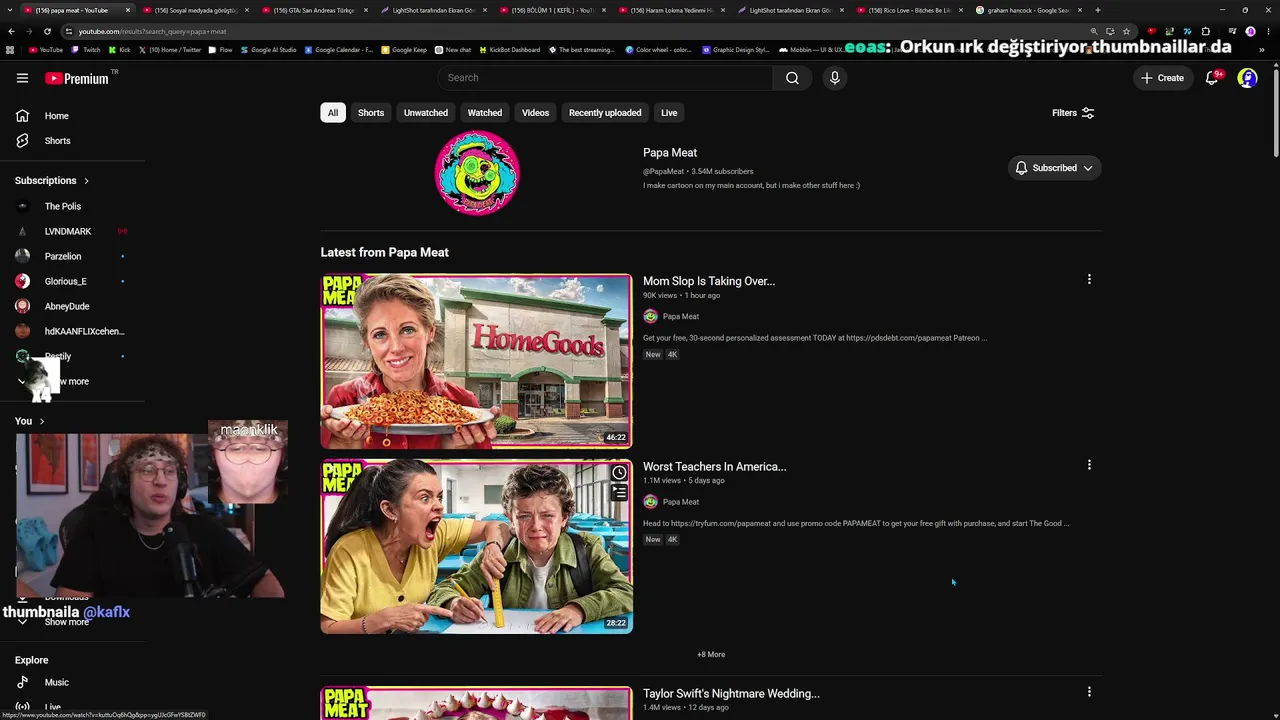Screen dimensions: 1280x720
Task: Open the hamburger guide menu
Action: click(22, 78)
